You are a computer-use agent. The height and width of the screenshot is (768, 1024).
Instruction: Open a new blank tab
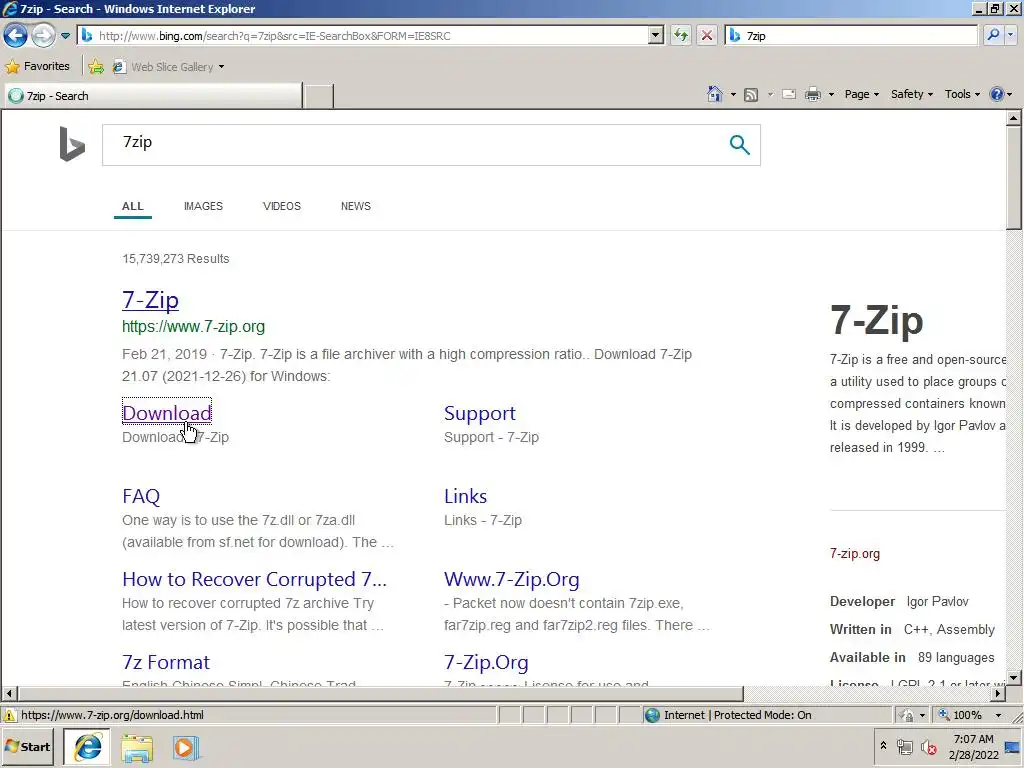319,96
